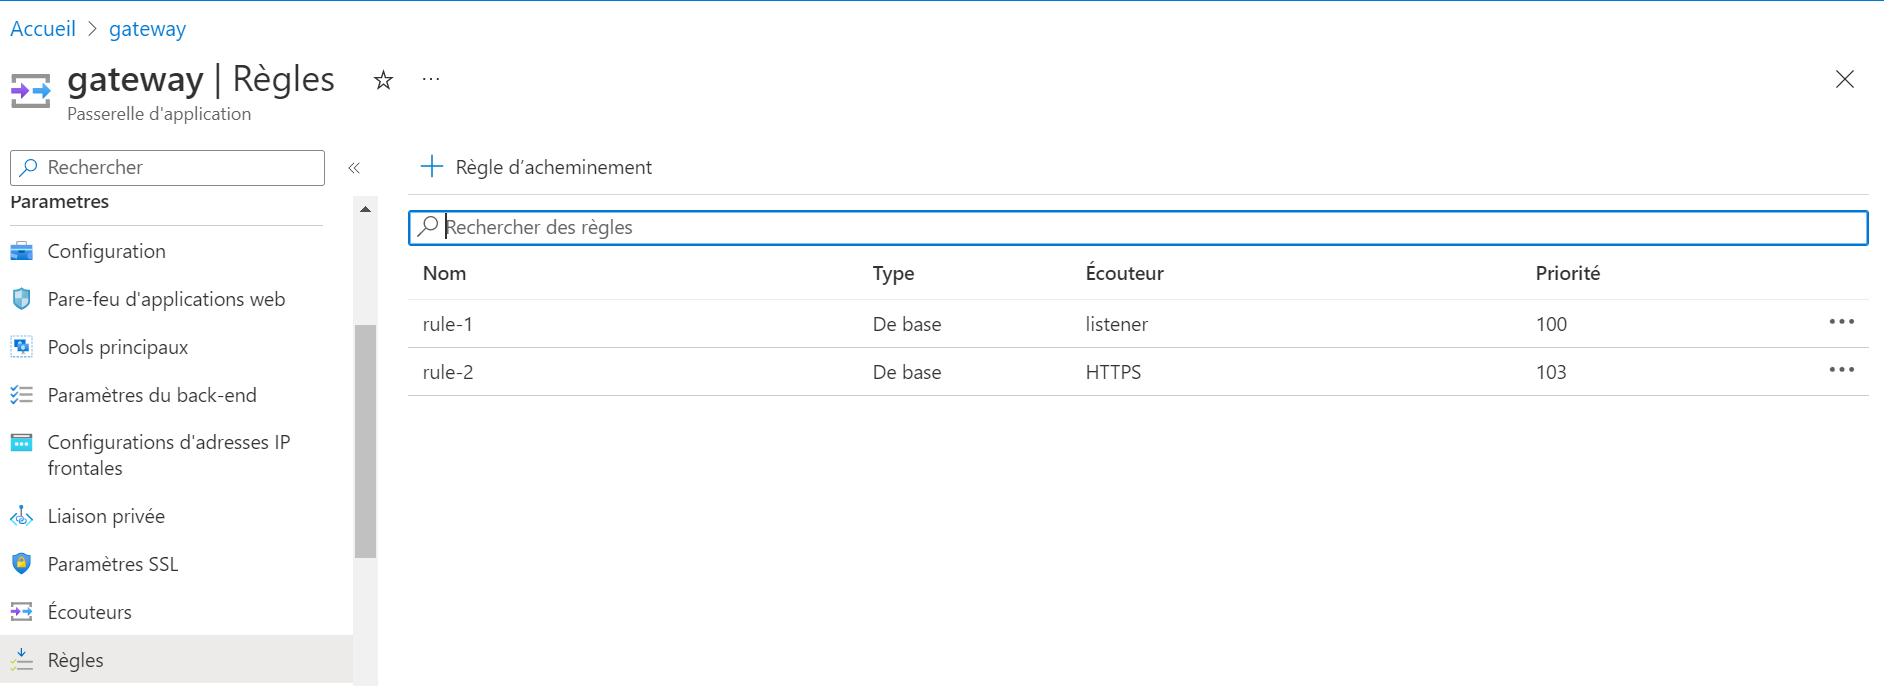Open rule-1 in the rules table
The width and height of the screenshot is (1884, 686).
click(448, 324)
